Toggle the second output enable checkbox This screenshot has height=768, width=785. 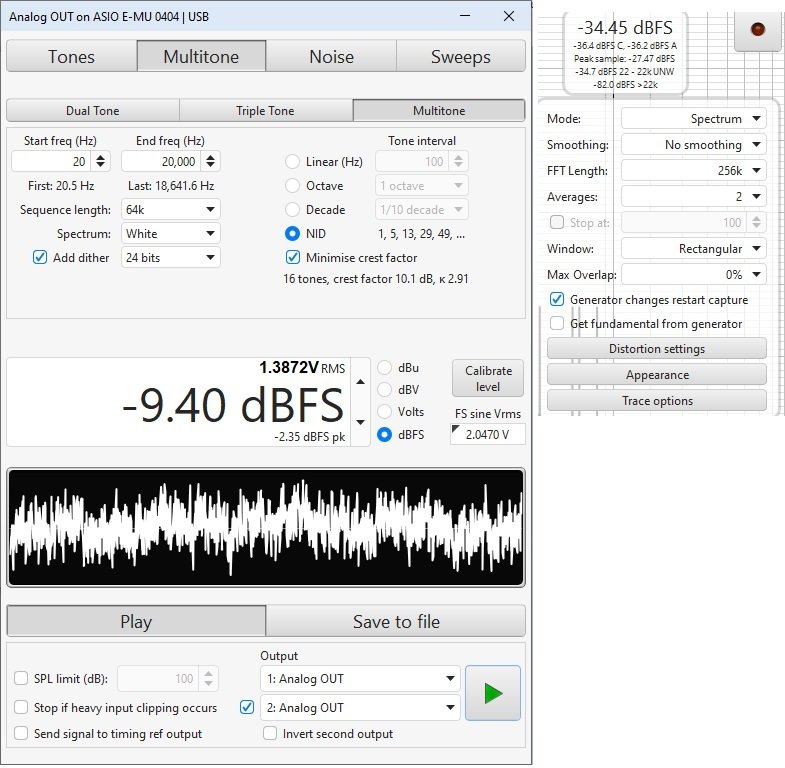[x=247, y=707]
